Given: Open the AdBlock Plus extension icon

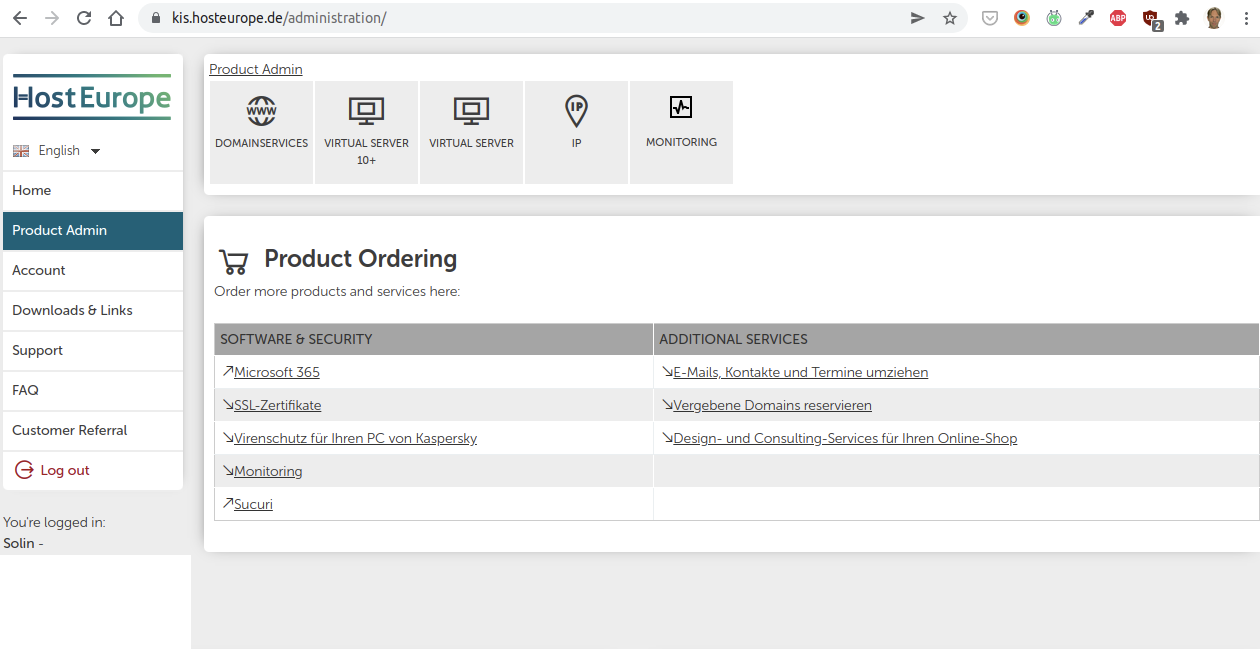Looking at the screenshot, I should pos(1118,18).
